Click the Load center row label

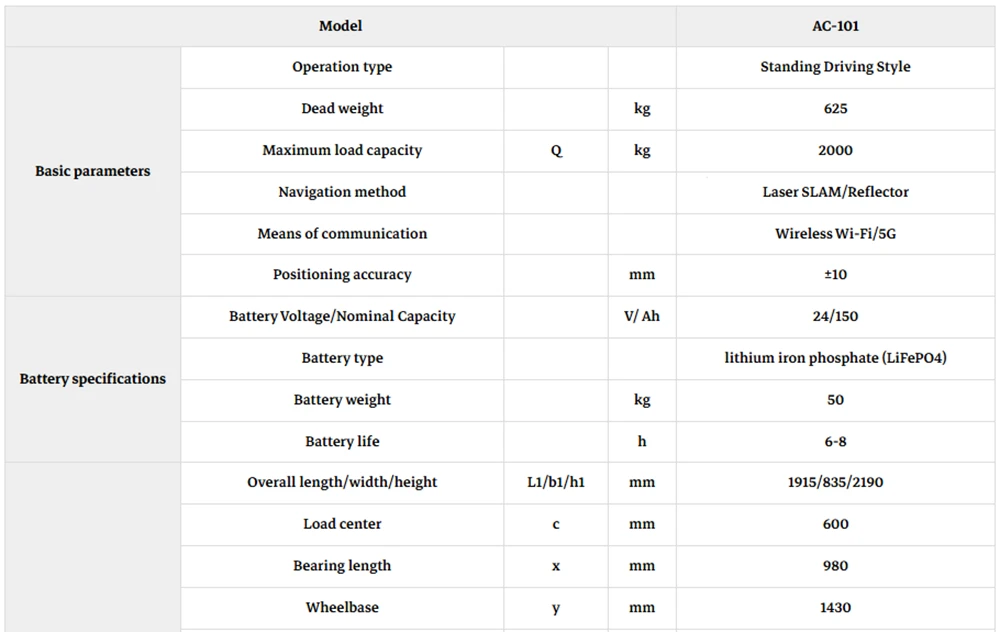pos(342,524)
